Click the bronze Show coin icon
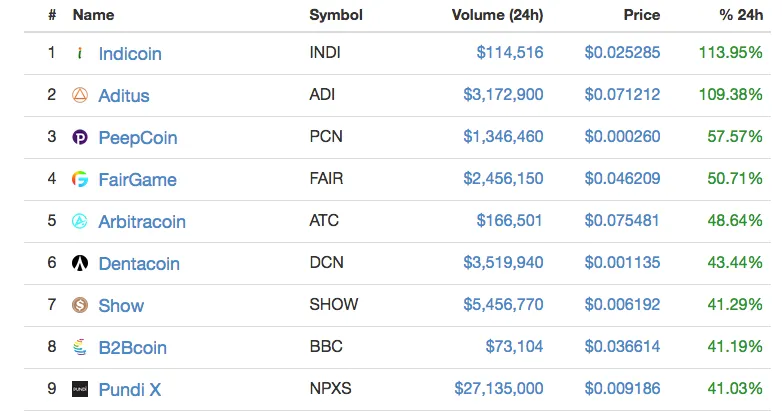Image resolution: width=782 pixels, height=419 pixels. coord(80,304)
